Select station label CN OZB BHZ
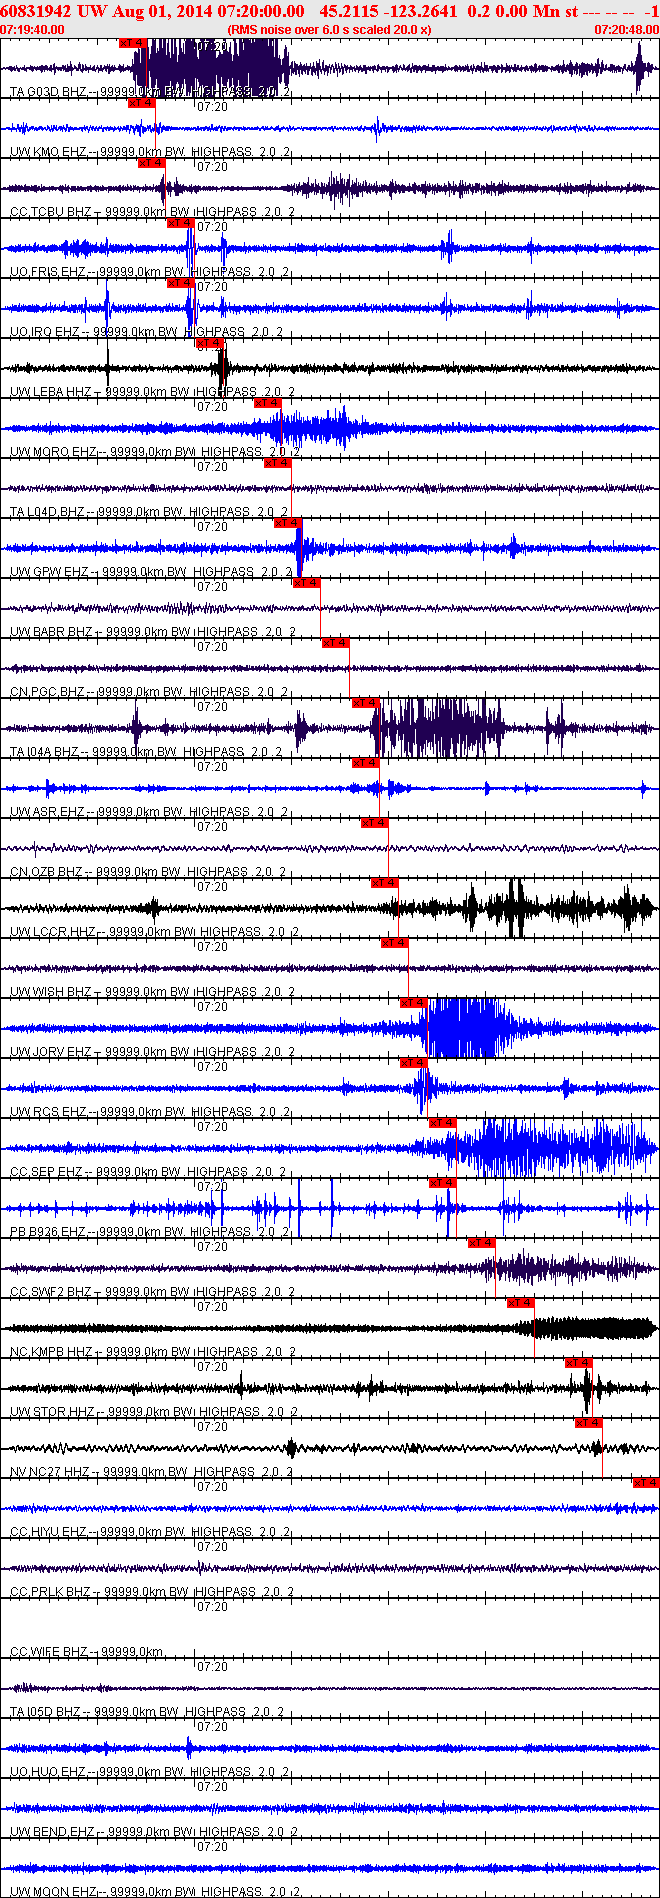The height and width of the screenshot is (1898, 660). [x=47, y=872]
